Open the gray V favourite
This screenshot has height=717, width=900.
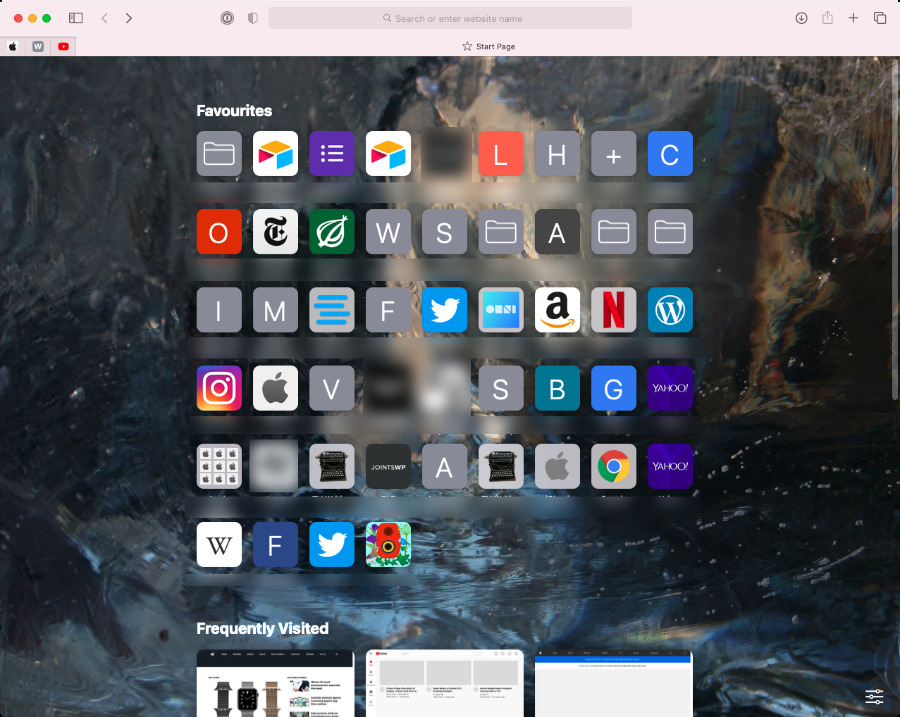pyautogui.click(x=332, y=388)
